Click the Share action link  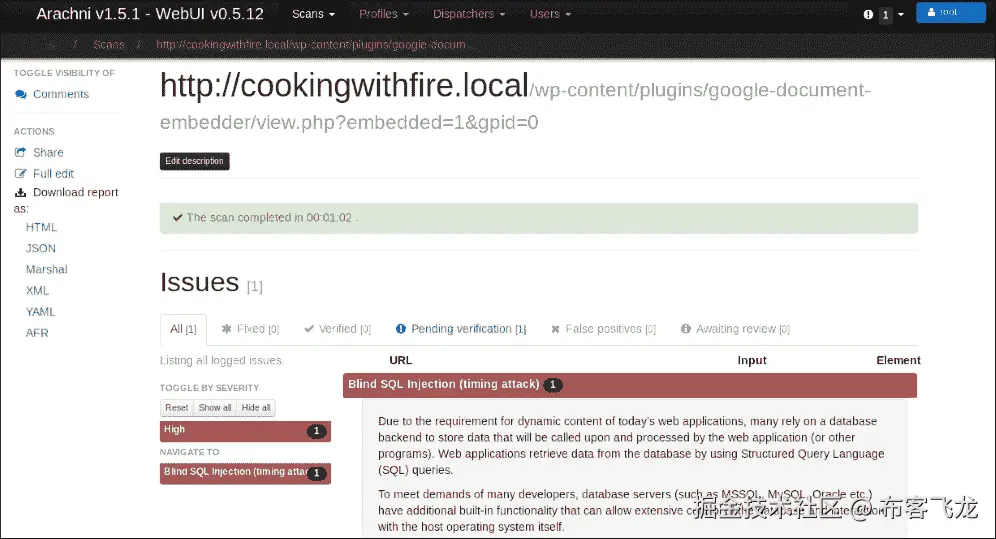click(x=48, y=152)
